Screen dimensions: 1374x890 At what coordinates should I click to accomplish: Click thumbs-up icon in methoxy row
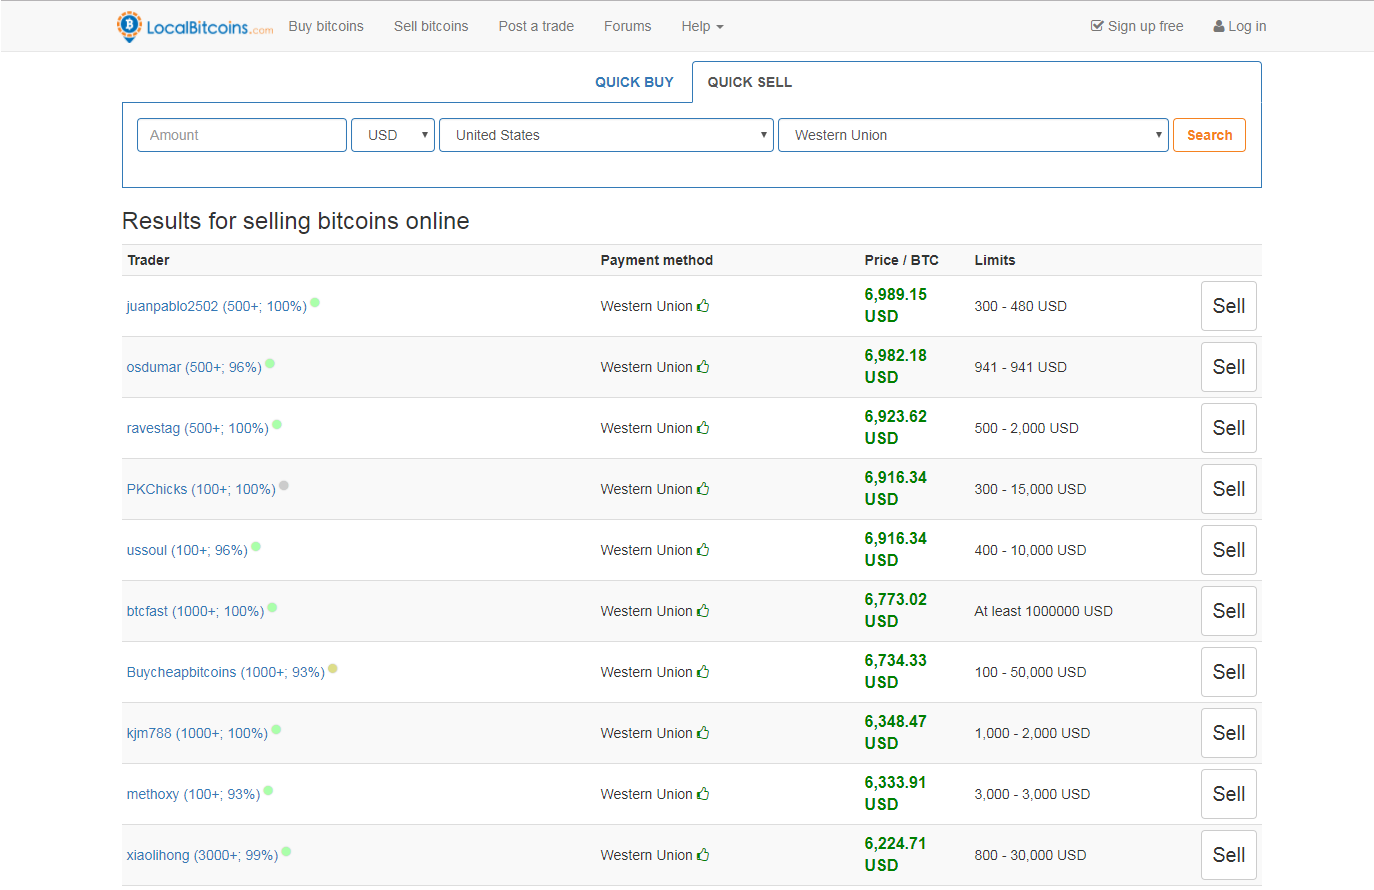pyautogui.click(x=703, y=794)
